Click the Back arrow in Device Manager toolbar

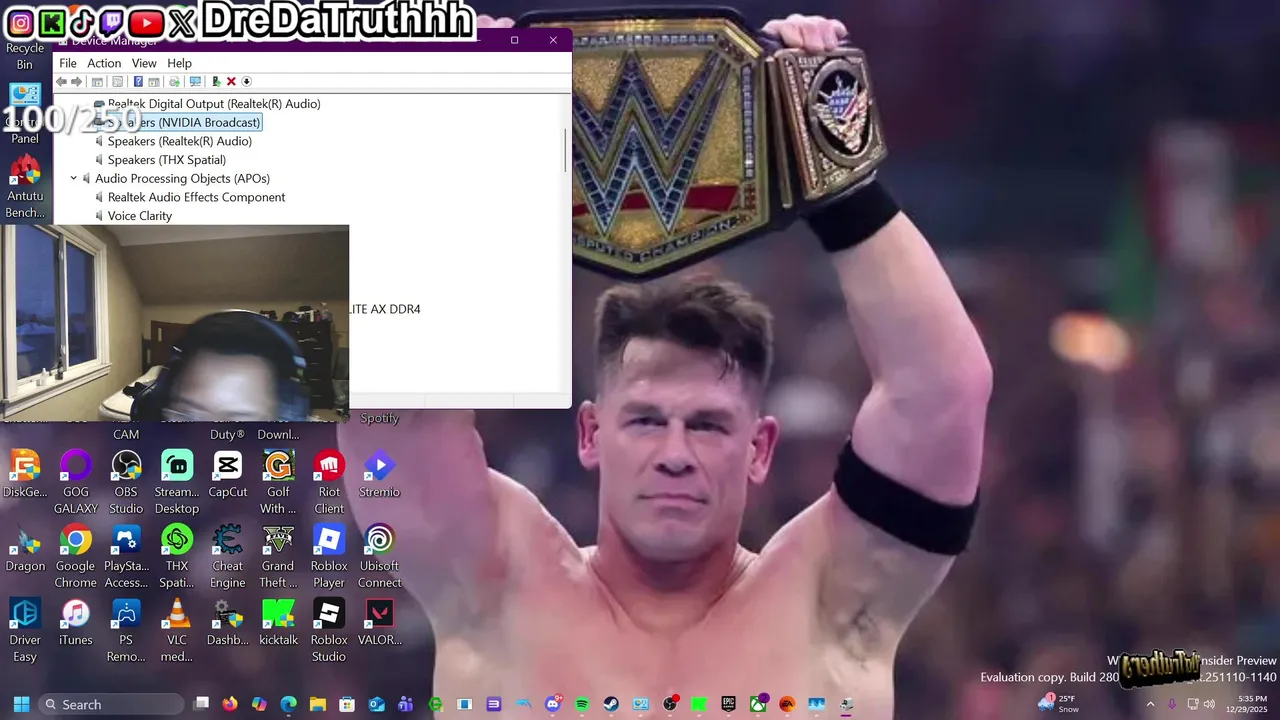click(x=62, y=81)
